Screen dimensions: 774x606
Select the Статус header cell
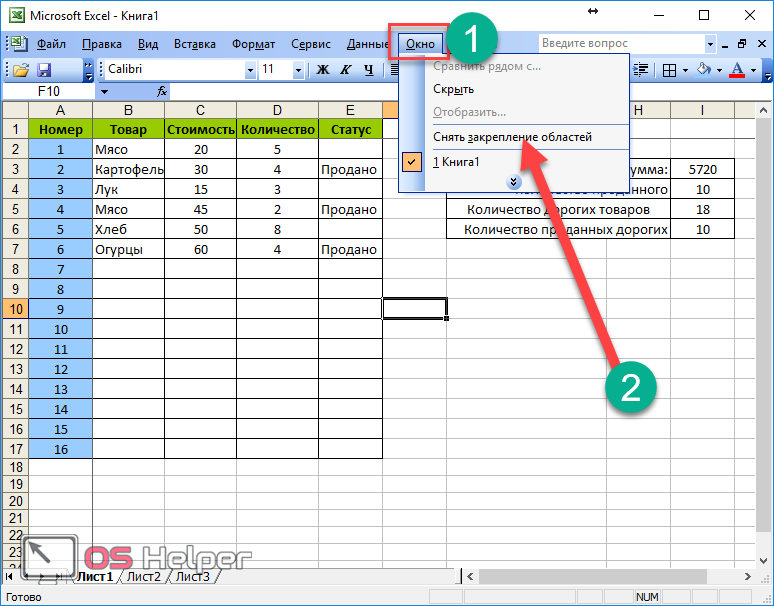pos(350,129)
